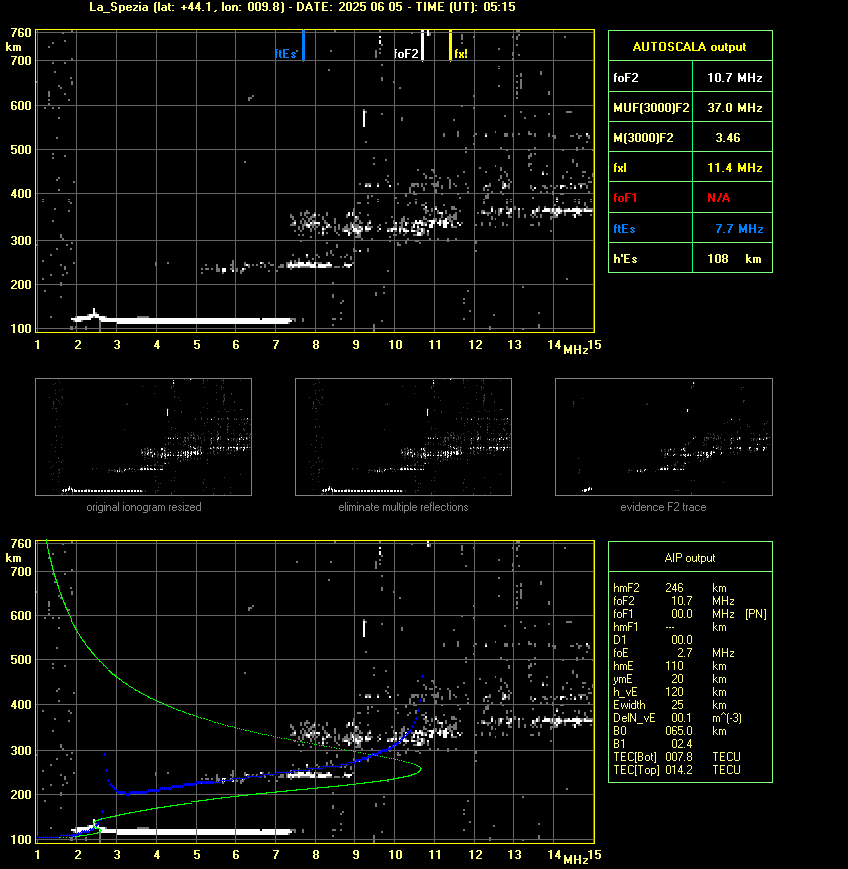Open the 'original ionogram resized' thumbnail

pyautogui.click(x=144, y=437)
